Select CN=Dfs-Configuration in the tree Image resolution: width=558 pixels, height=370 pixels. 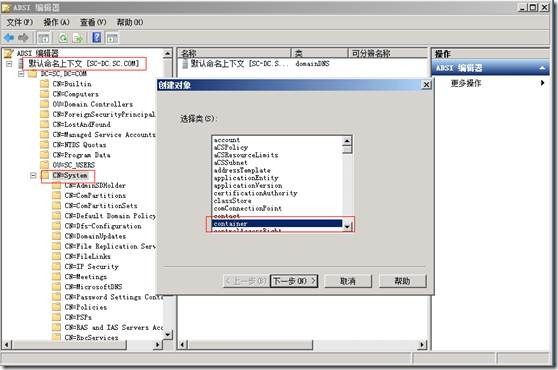point(103,226)
